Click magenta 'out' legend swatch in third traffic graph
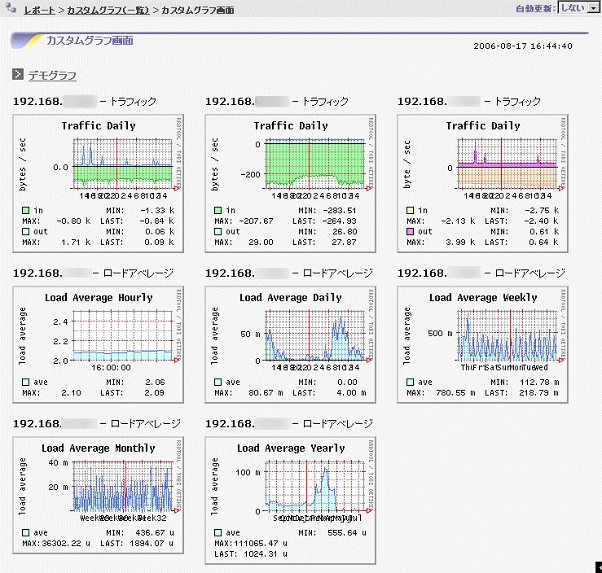The height and width of the screenshot is (573, 602). pyautogui.click(x=409, y=230)
